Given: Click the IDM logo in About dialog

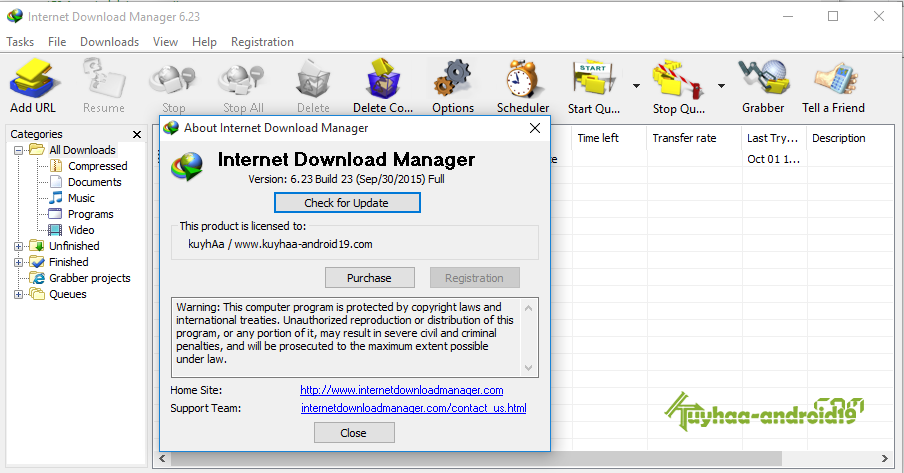Looking at the screenshot, I should (x=188, y=167).
